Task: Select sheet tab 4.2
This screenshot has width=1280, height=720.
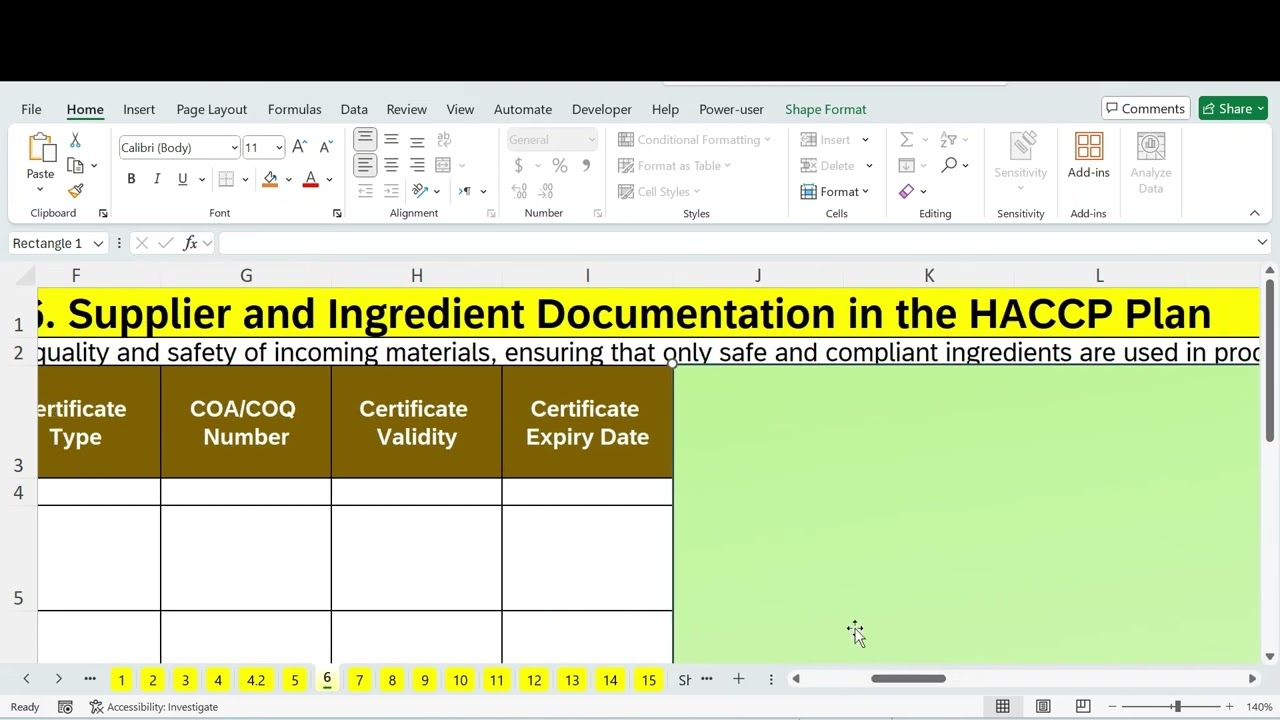Action: 256,680
